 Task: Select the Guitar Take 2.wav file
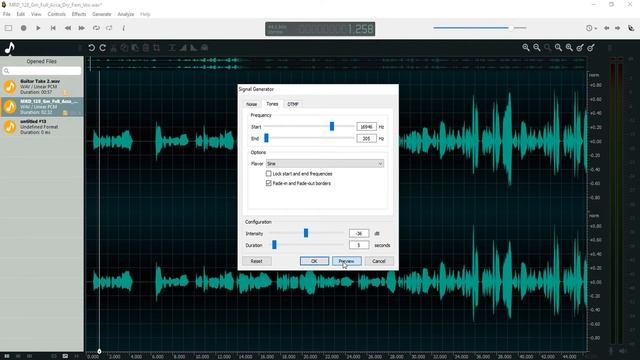click(42, 87)
